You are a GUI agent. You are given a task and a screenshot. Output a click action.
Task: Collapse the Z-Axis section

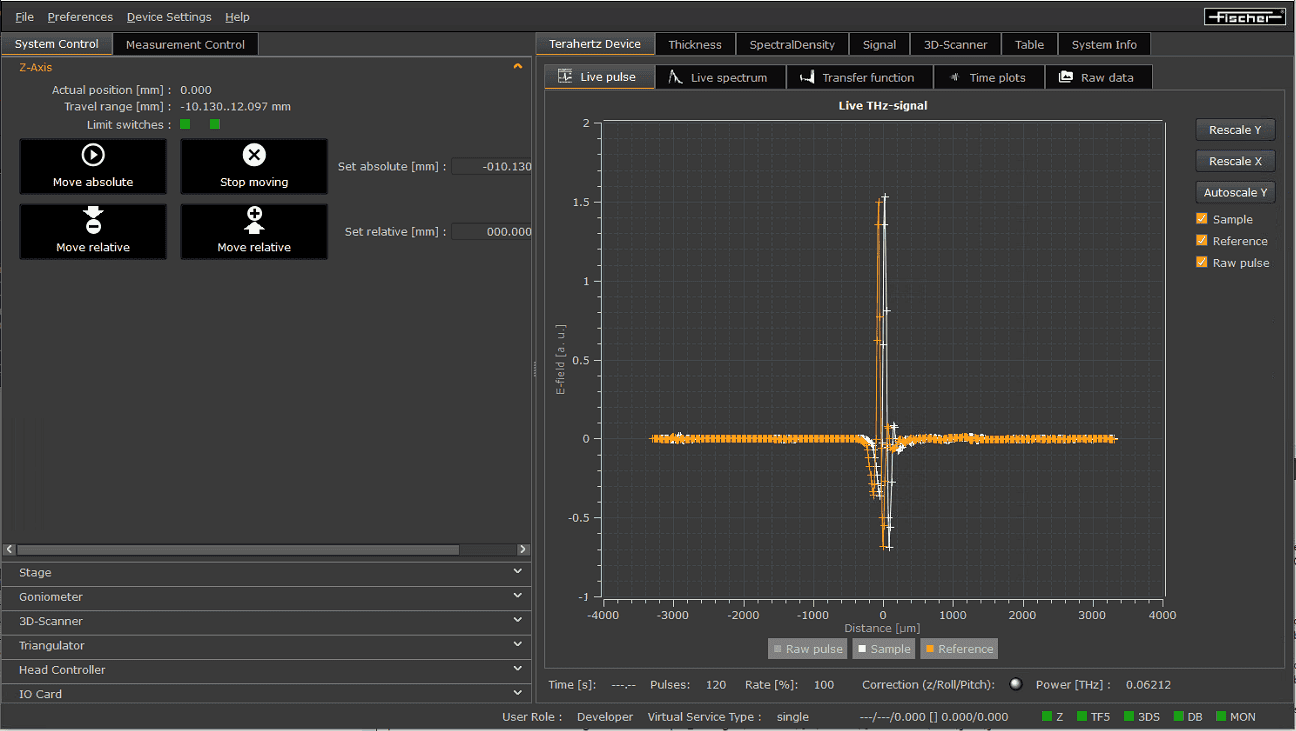[x=518, y=66]
